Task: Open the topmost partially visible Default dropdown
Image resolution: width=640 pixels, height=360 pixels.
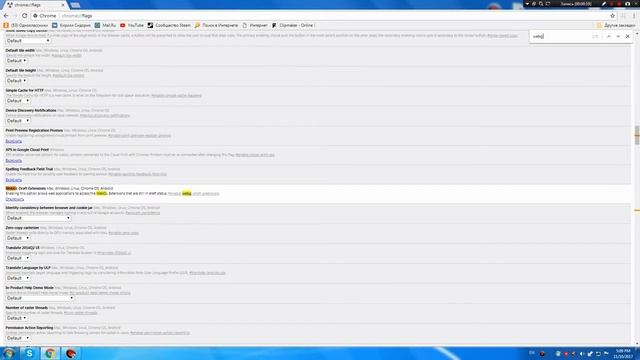Action: click(28, 41)
